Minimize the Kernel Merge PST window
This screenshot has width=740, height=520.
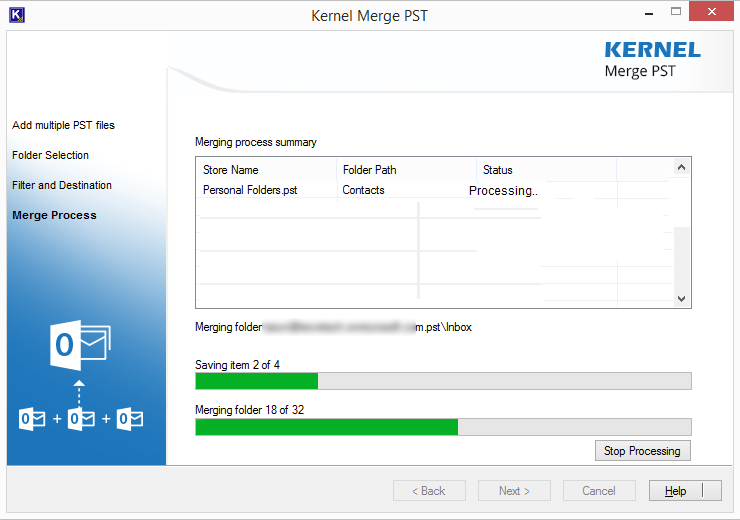coord(649,14)
